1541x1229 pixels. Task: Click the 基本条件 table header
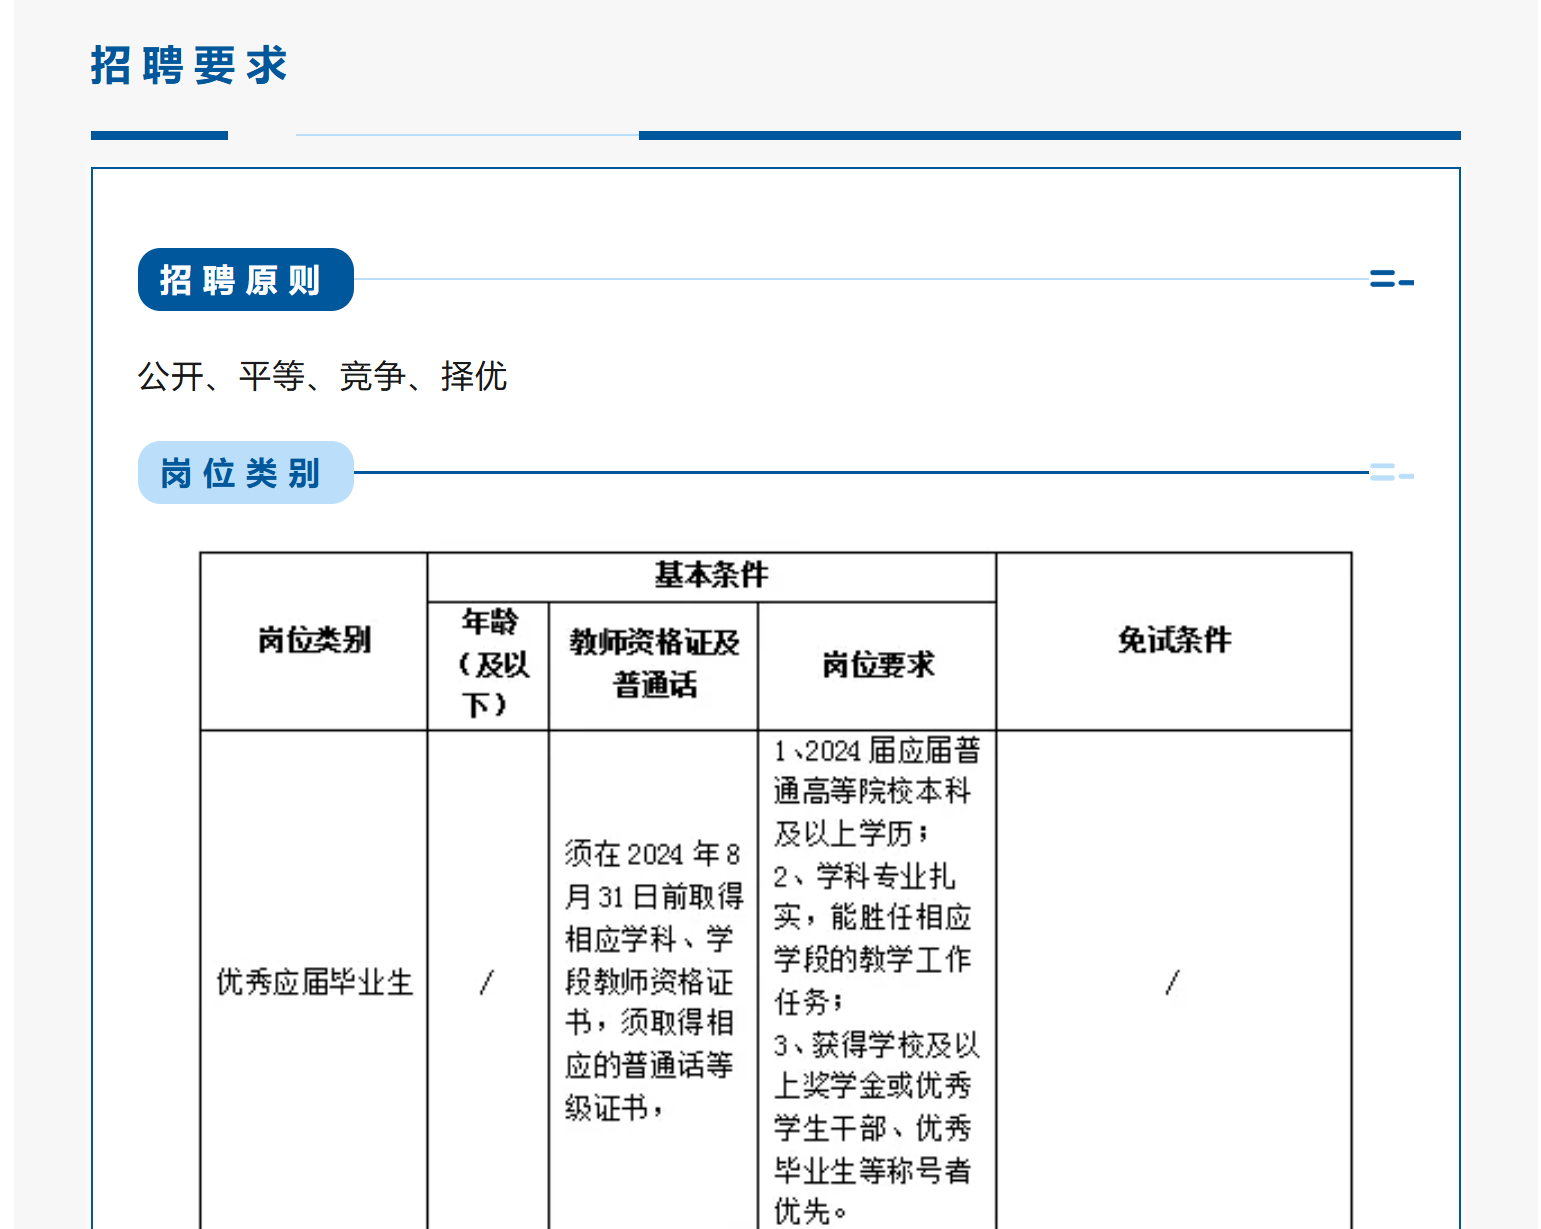click(711, 576)
